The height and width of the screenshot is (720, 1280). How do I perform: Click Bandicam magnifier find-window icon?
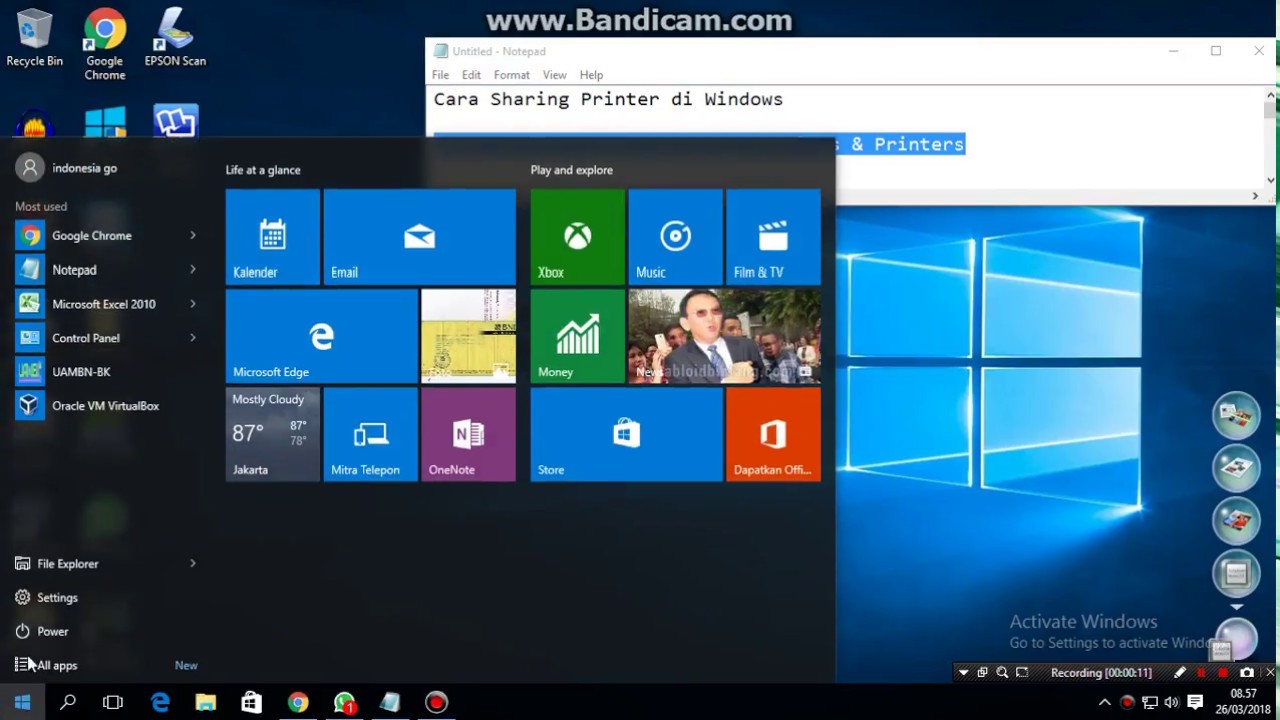point(1002,673)
